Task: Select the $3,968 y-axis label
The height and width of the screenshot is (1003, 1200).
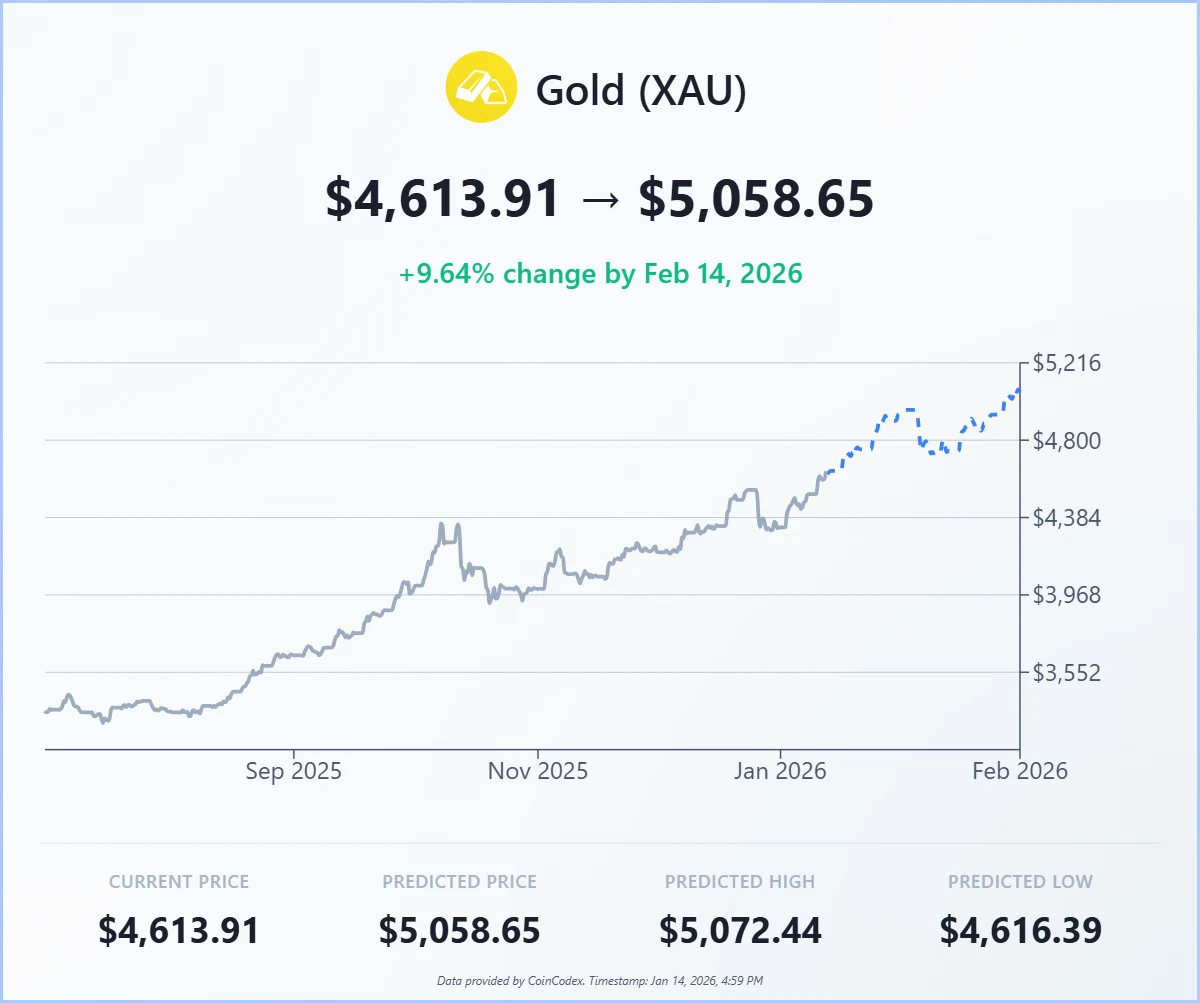Action: click(1066, 595)
